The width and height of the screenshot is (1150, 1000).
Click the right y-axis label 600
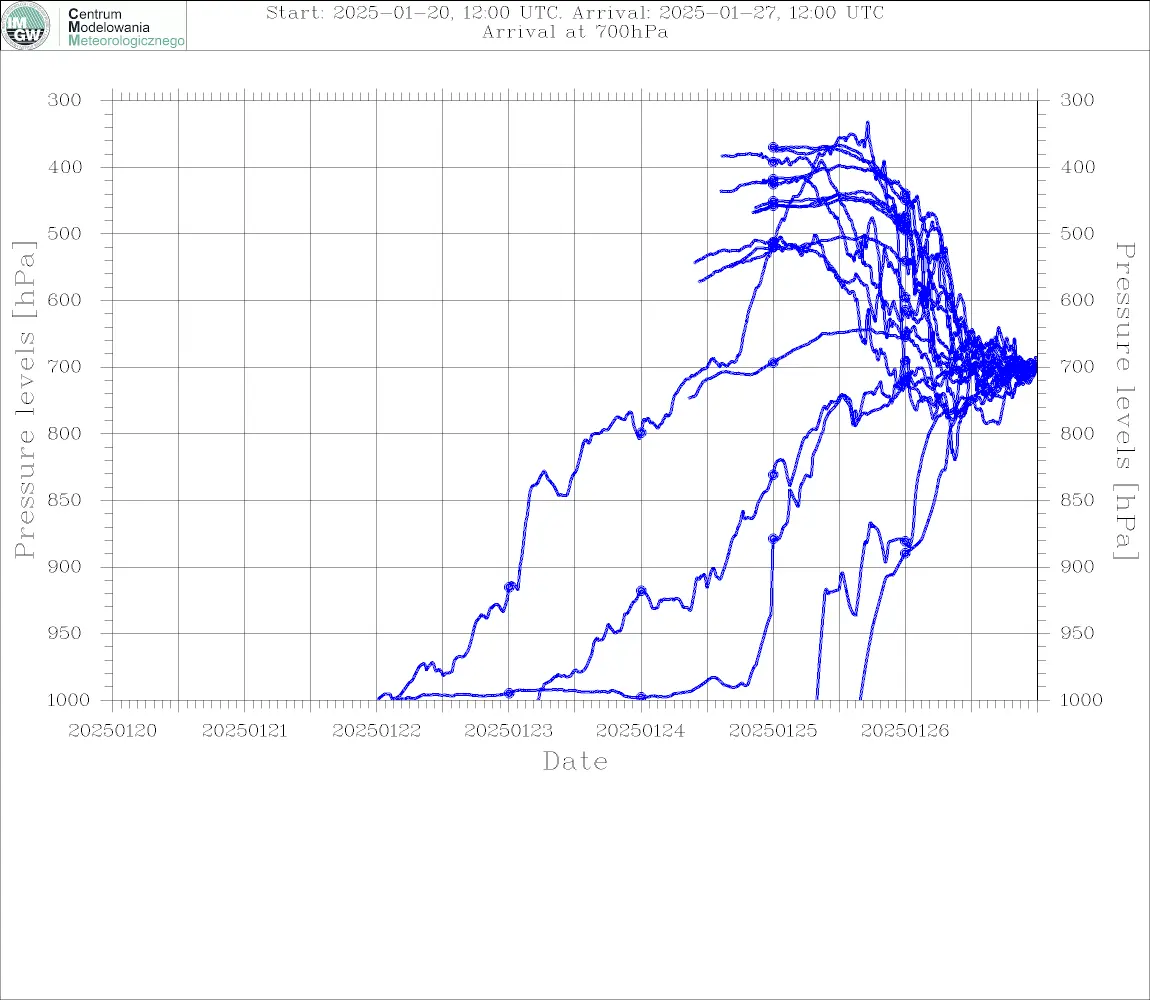[1077, 300]
